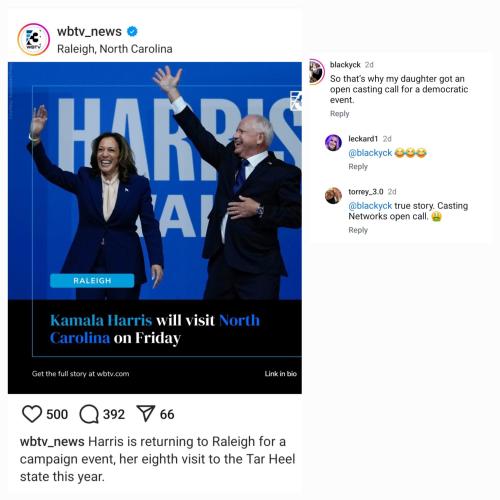Open blackyck's profile avatar
Image resolution: width=500 pixels, height=500 pixels.
pos(316,71)
